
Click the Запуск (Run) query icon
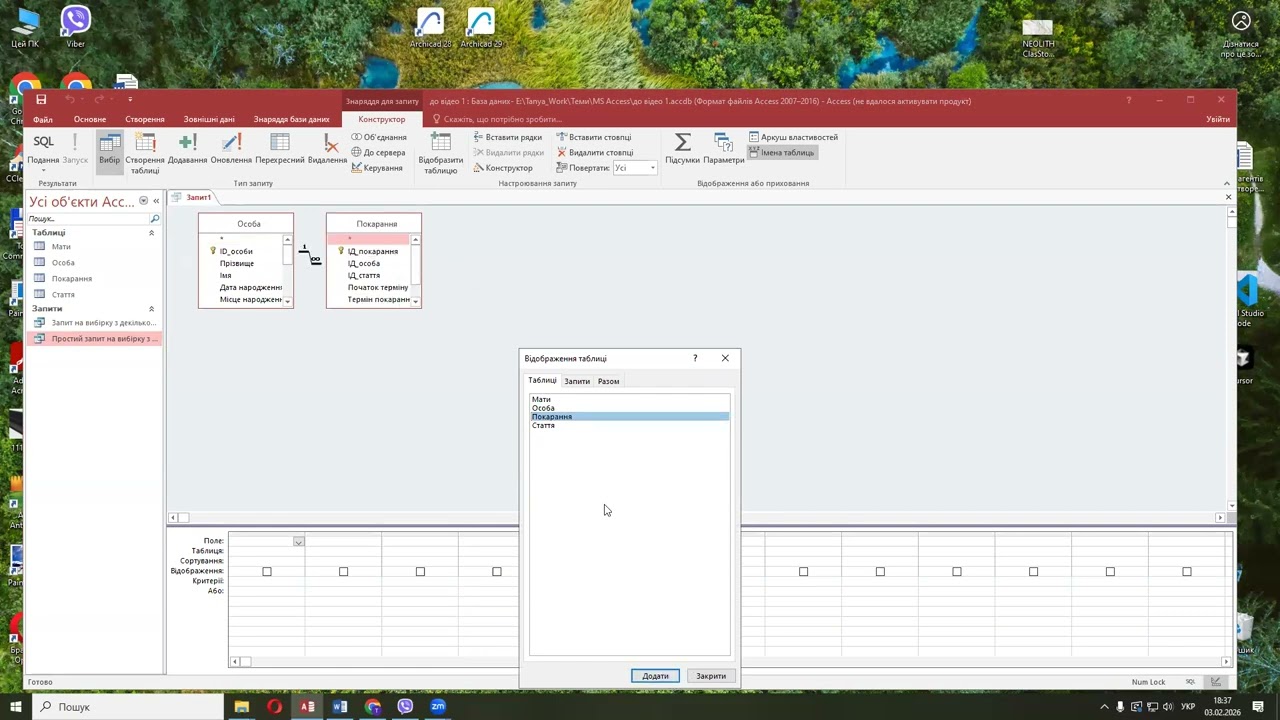click(x=75, y=149)
